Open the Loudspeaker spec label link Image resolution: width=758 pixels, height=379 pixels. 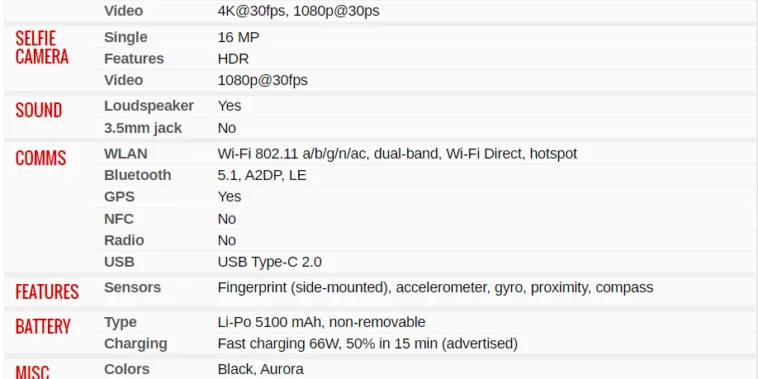click(149, 106)
